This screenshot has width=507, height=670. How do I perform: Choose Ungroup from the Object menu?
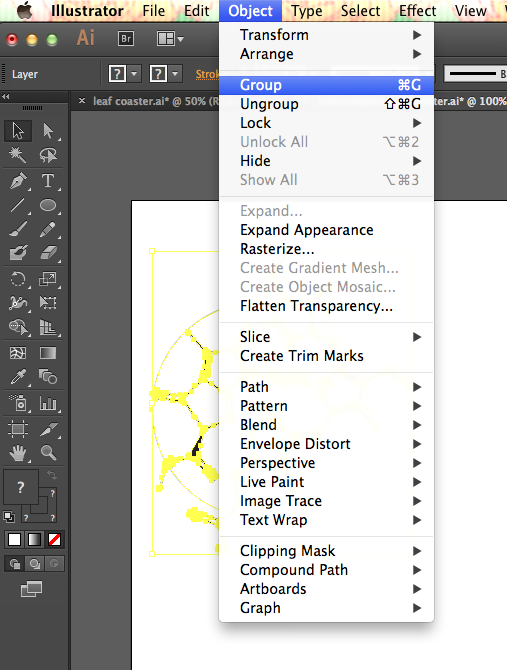326,104
